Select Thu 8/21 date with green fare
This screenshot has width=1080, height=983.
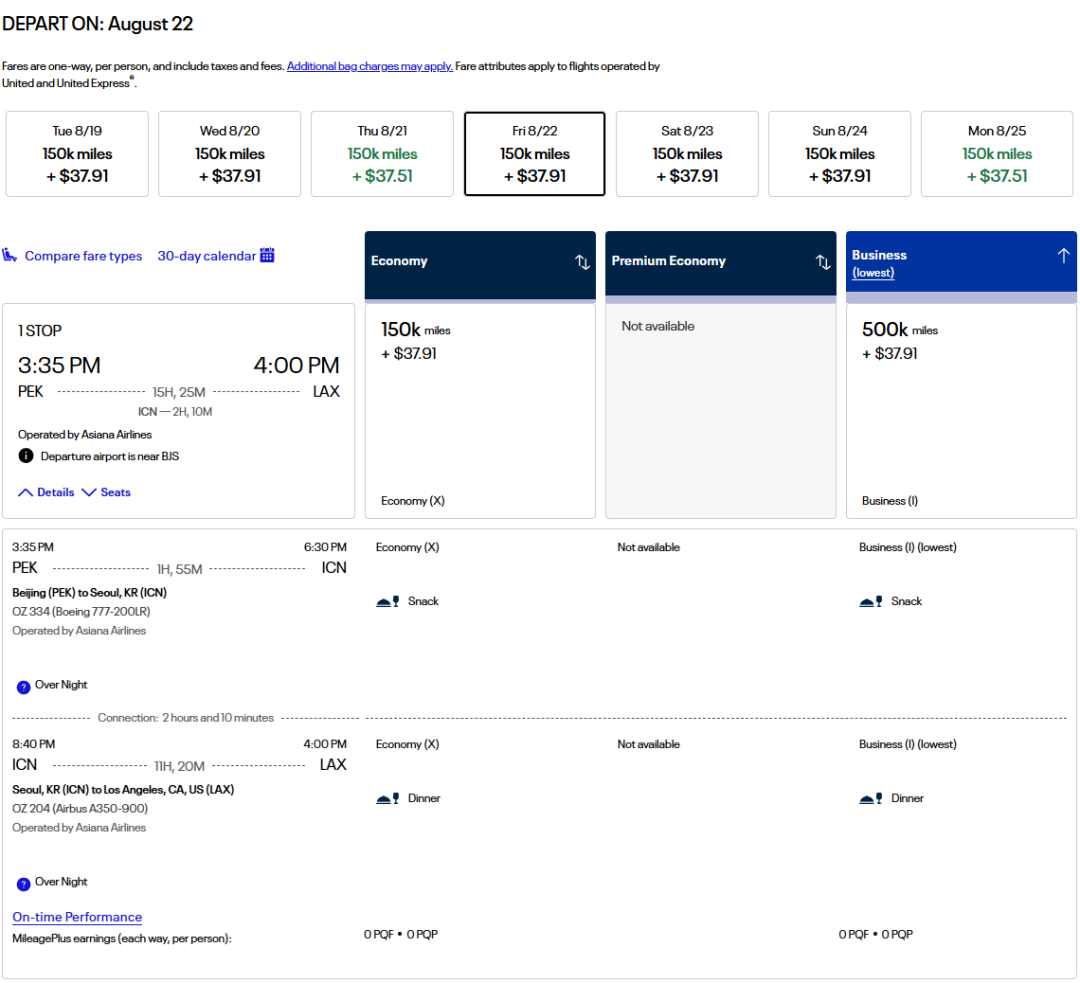(382, 154)
